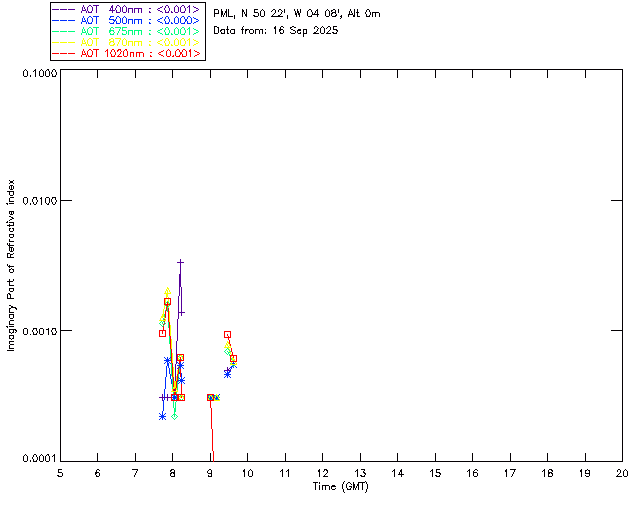Click the y-axis label 0.0010
The height and width of the screenshot is (512, 640).
(x=39, y=331)
